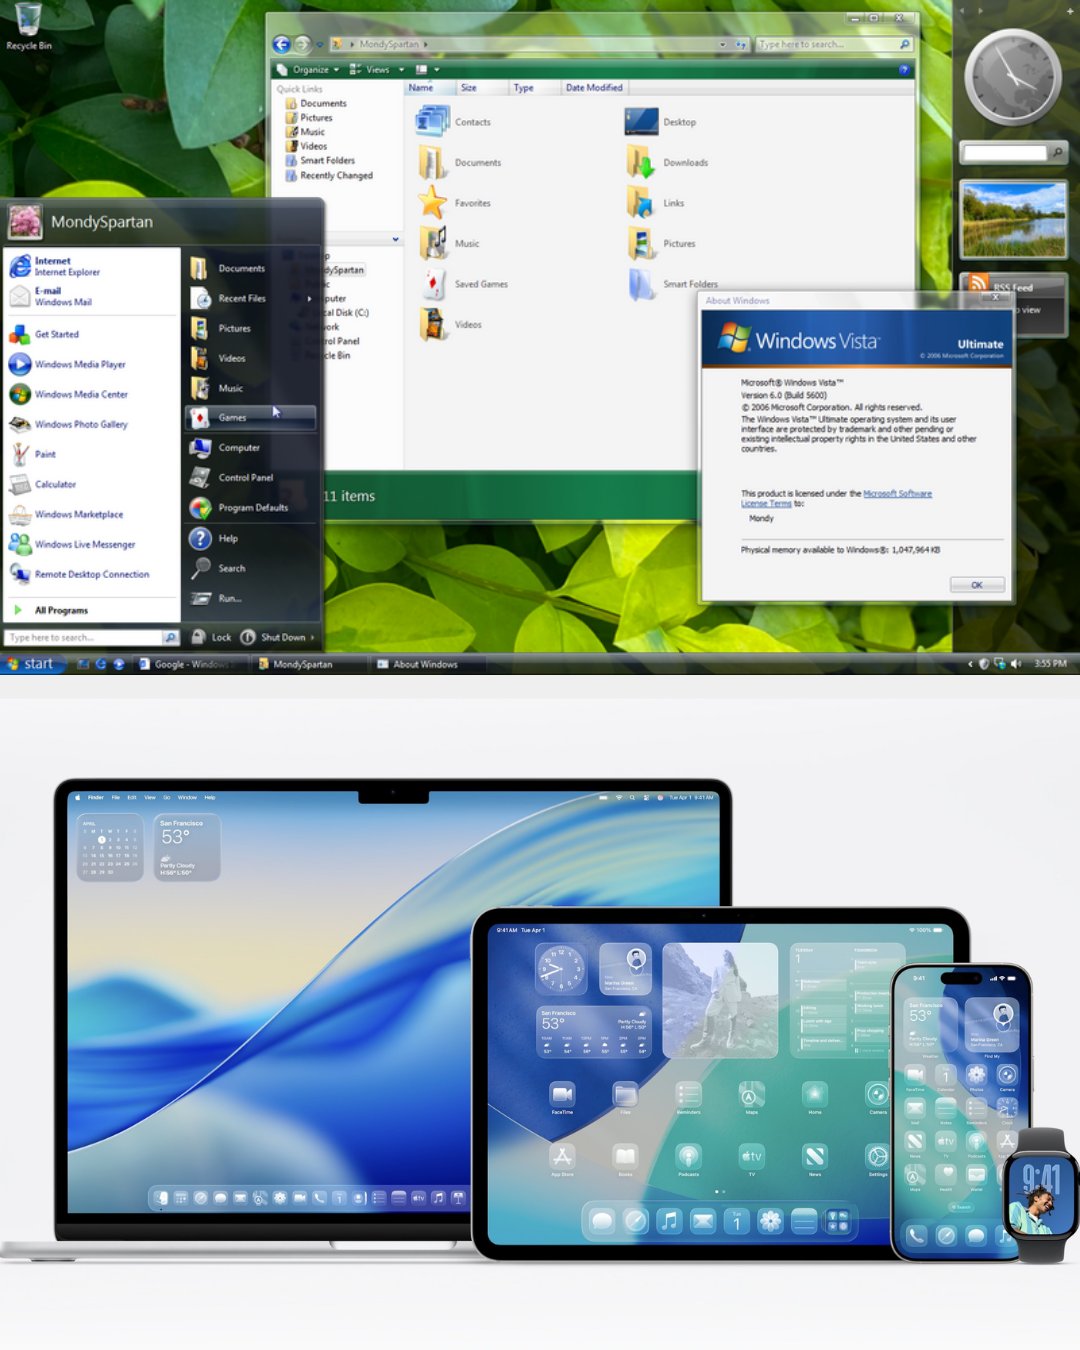Open the Downloads folder in Explorer

pyautogui.click(x=667, y=162)
